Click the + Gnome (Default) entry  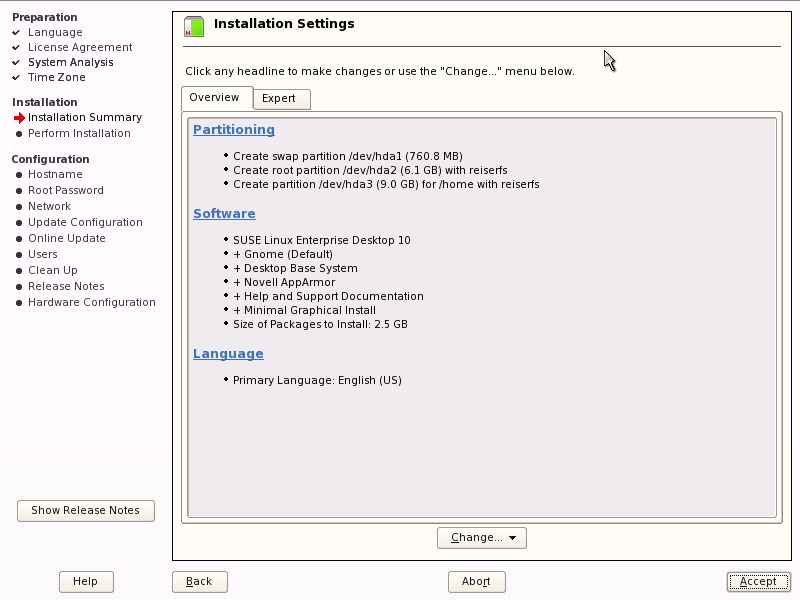click(x=283, y=254)
